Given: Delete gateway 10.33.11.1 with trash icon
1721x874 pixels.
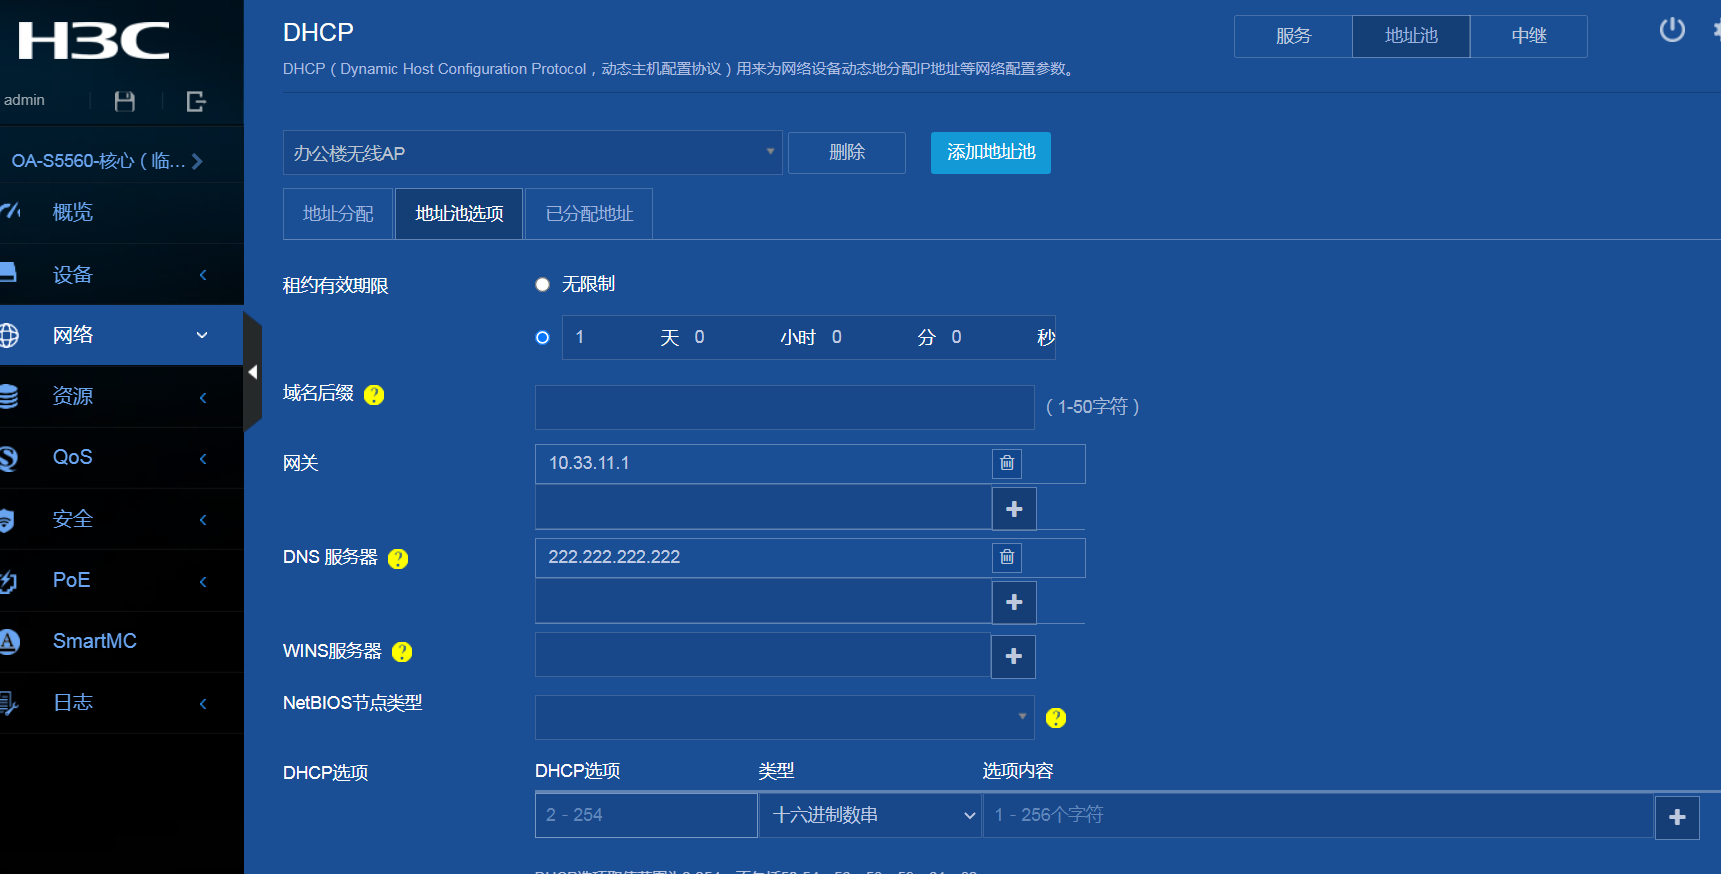Looking at the screenshot, I should [1007, 463].
